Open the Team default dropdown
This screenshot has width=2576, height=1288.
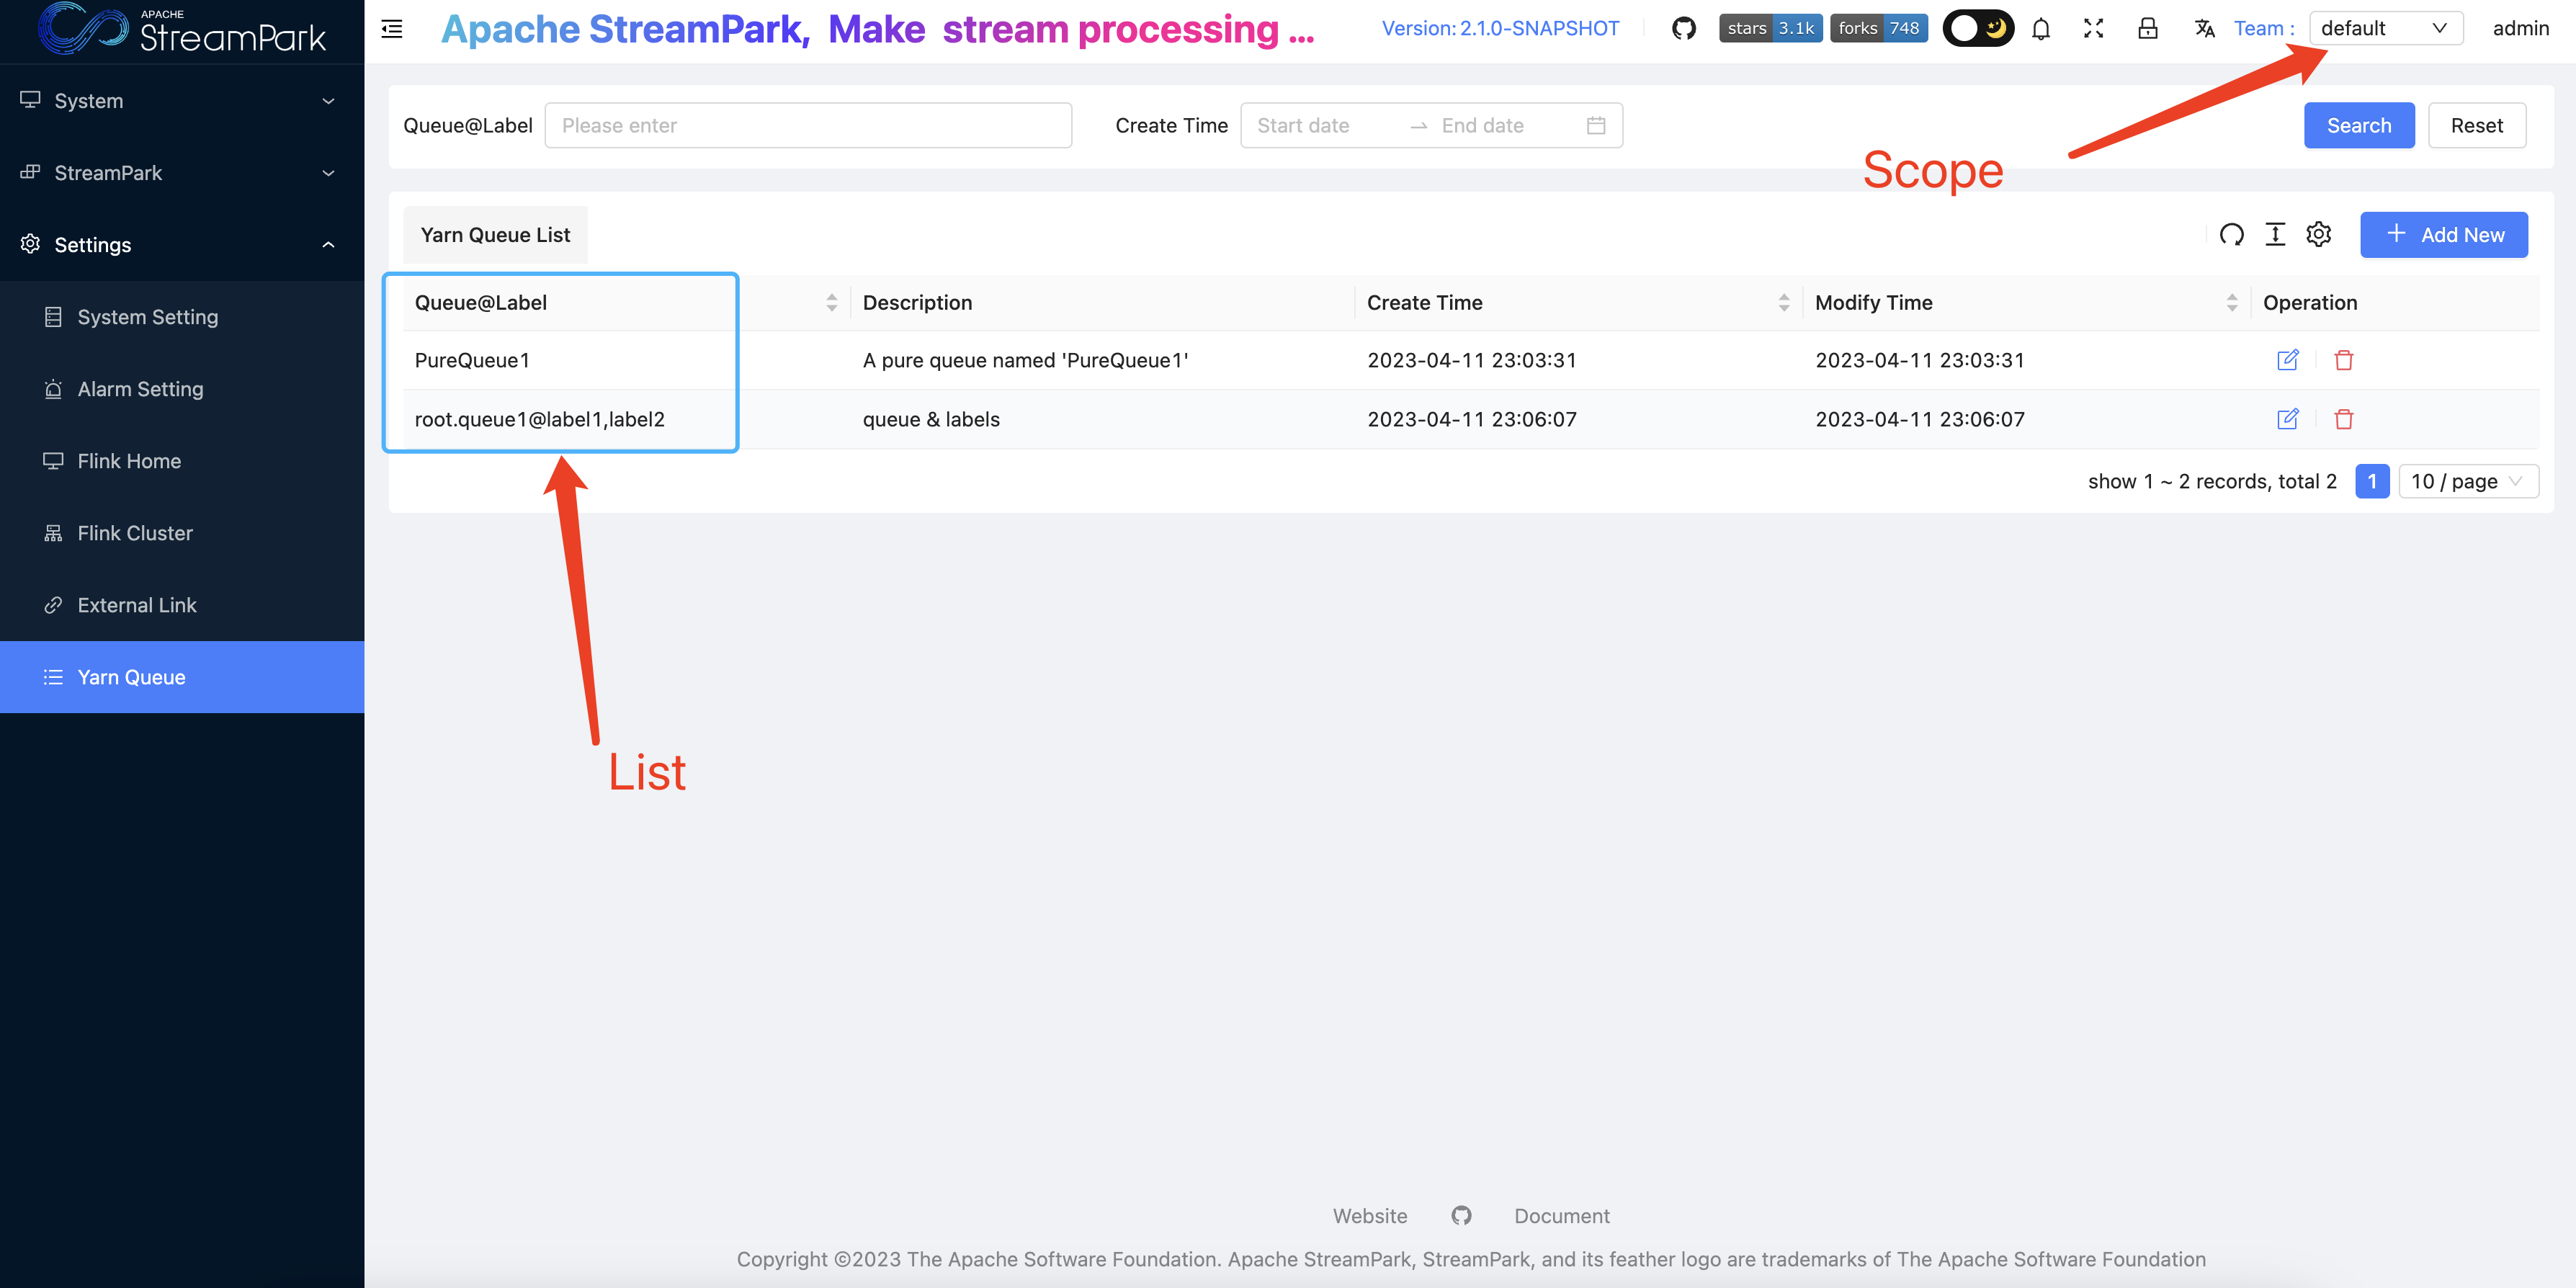pyautogui.click(x=2385, y=29)
